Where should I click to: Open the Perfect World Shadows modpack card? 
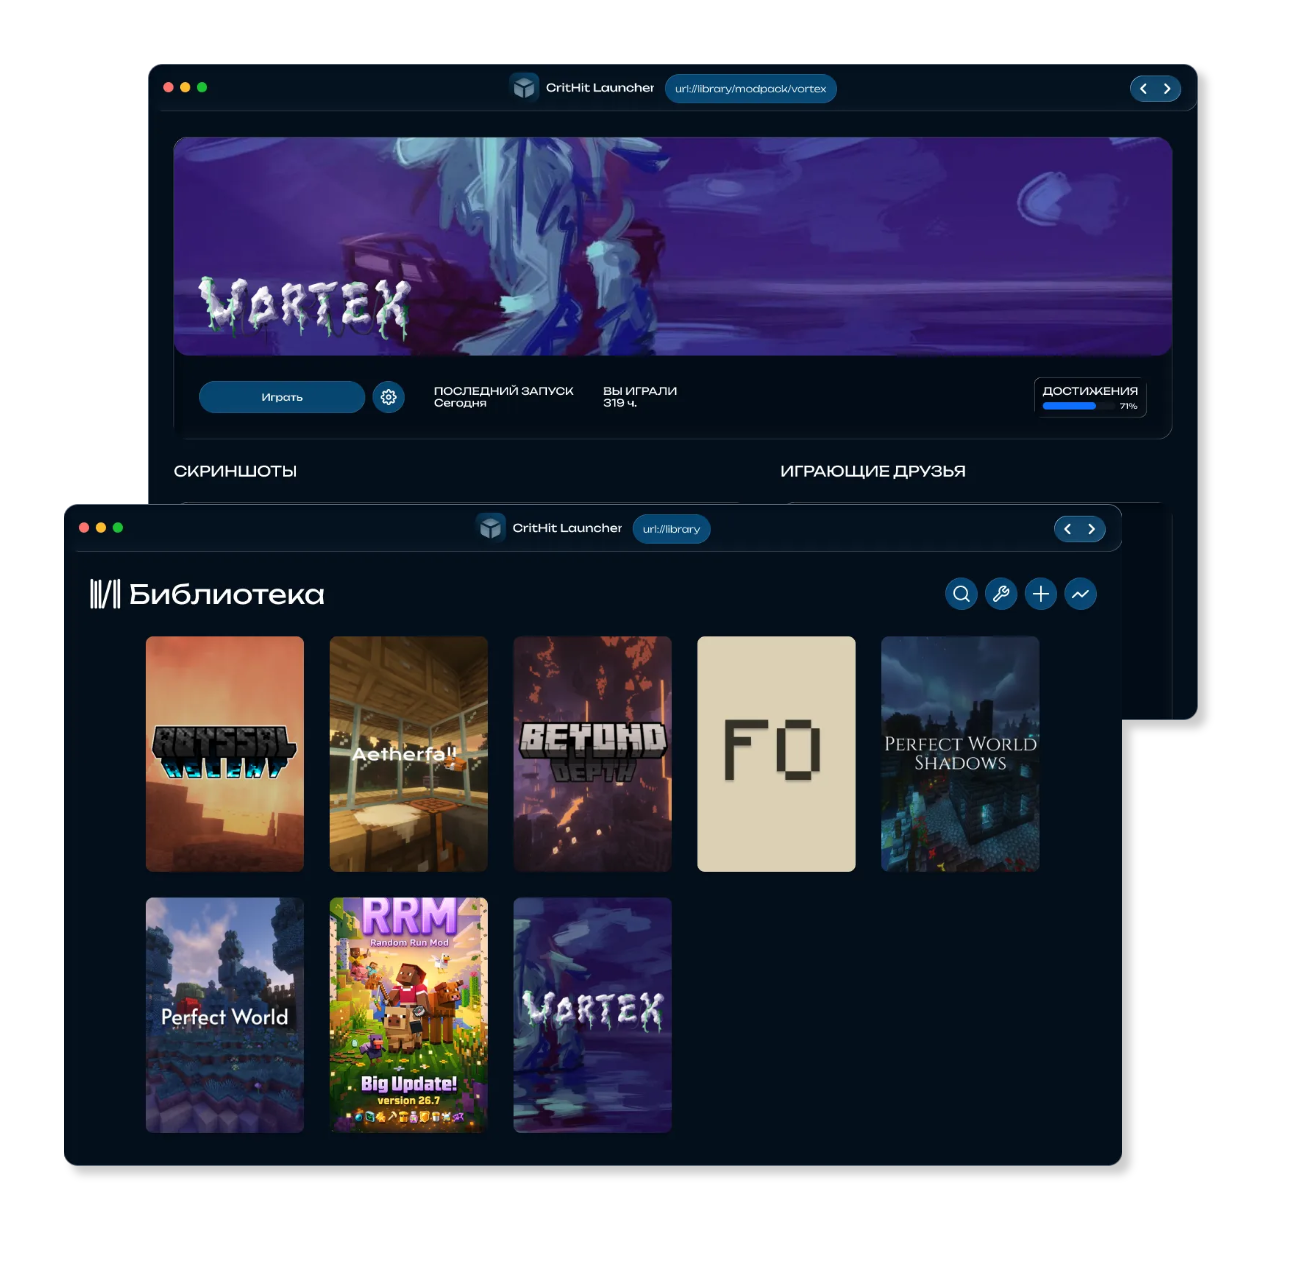[x=960, y=754]
